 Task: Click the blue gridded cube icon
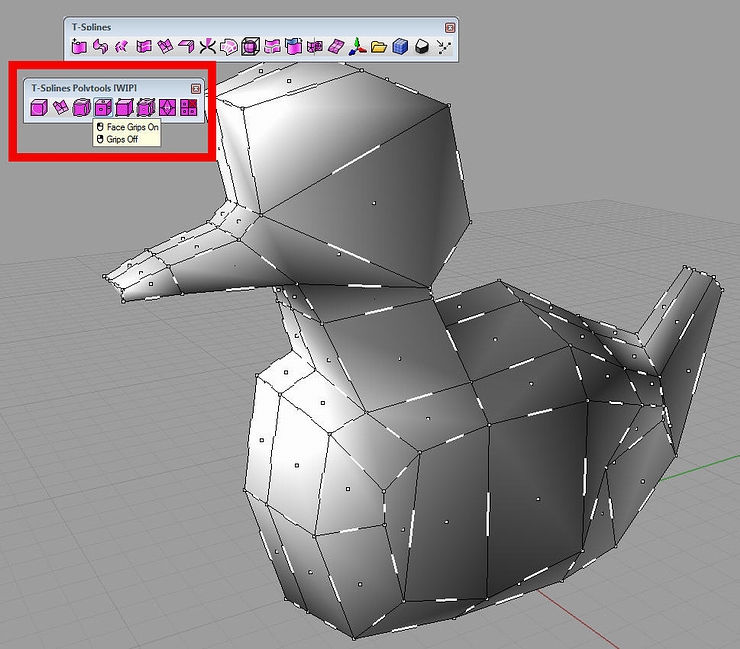[x=400, y=47]
